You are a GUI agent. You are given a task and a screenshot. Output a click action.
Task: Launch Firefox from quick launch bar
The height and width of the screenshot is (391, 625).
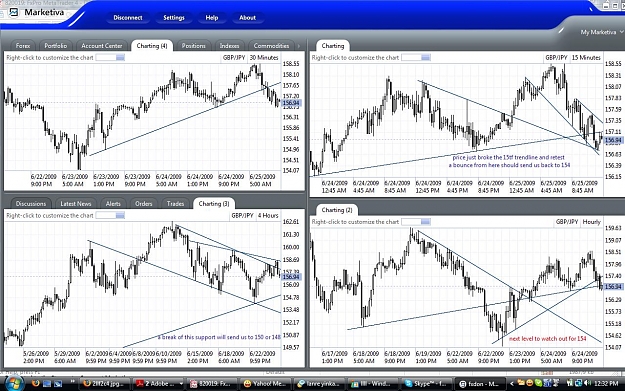click(x=35, y=383)
